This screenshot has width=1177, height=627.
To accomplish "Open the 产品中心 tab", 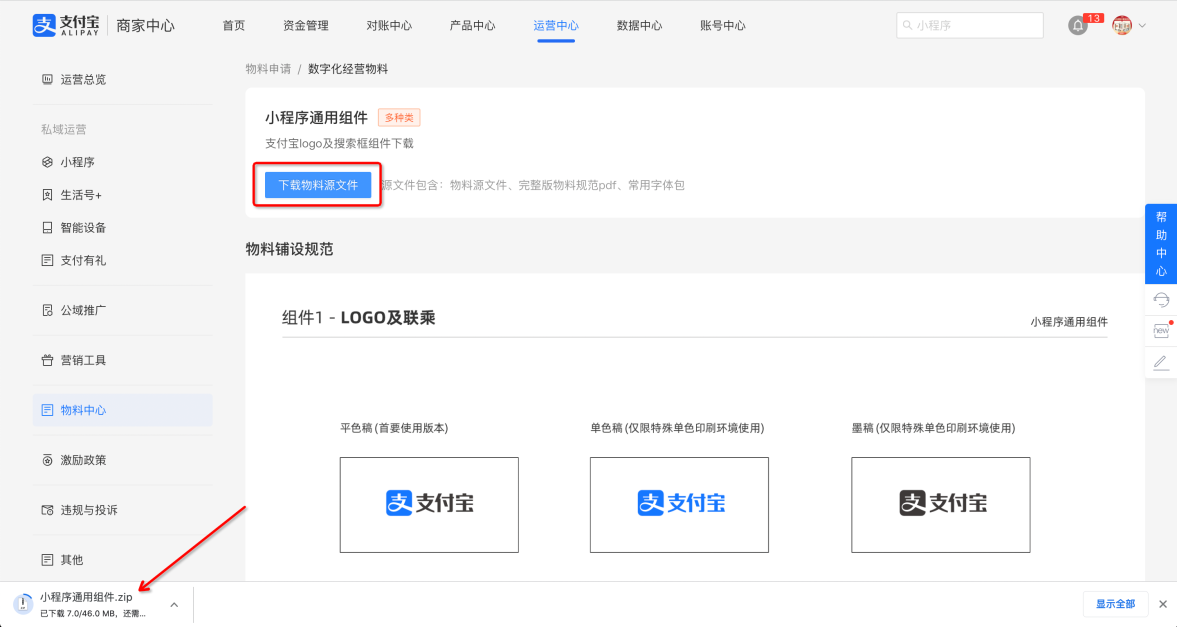I will (472, 26).
